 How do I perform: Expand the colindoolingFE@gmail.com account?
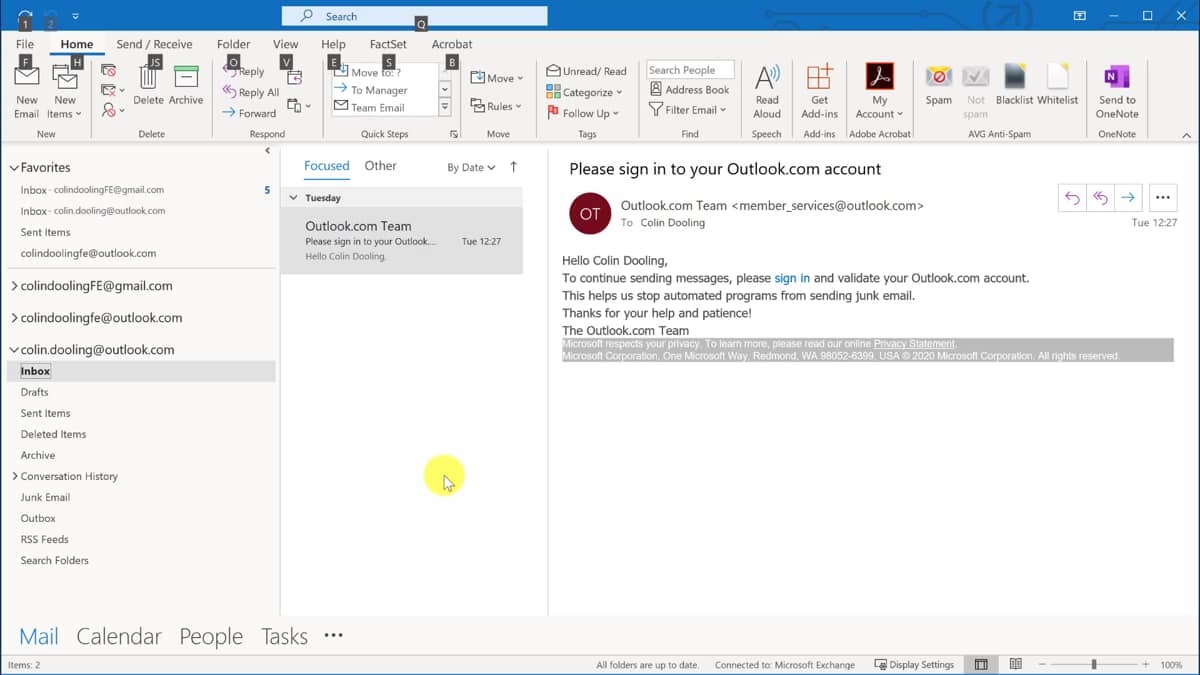tap(14, 286)
